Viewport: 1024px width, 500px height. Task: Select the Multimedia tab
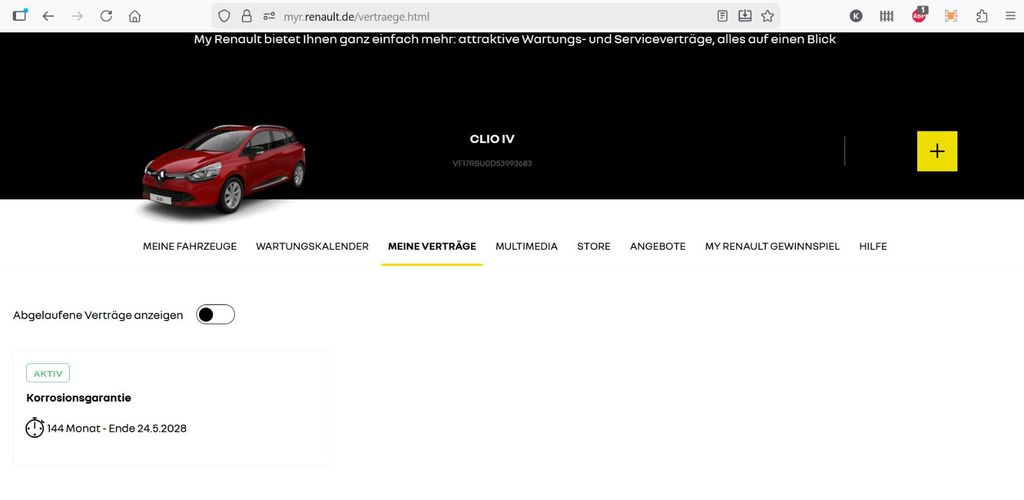[x=526, y=246]
